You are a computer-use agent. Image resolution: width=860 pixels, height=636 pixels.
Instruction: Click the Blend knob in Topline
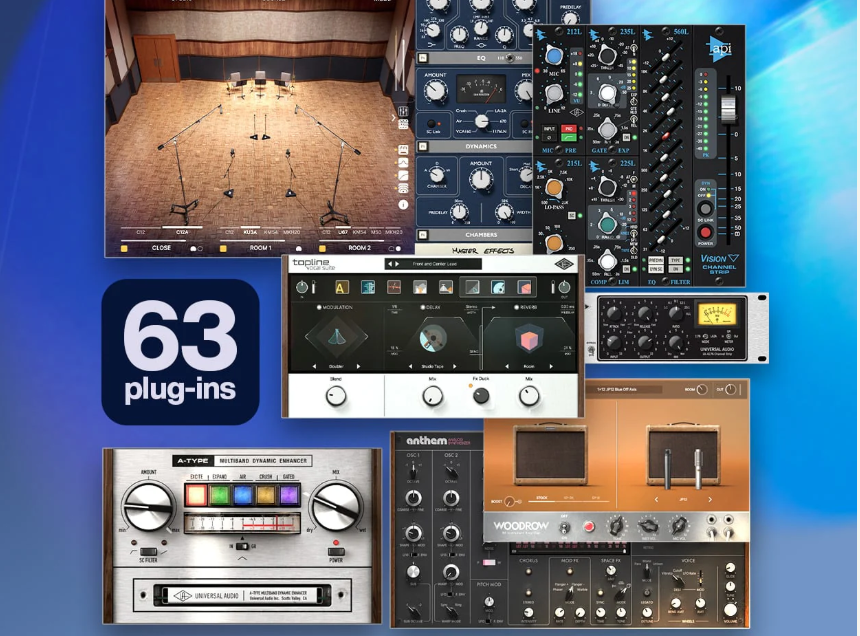336,395
